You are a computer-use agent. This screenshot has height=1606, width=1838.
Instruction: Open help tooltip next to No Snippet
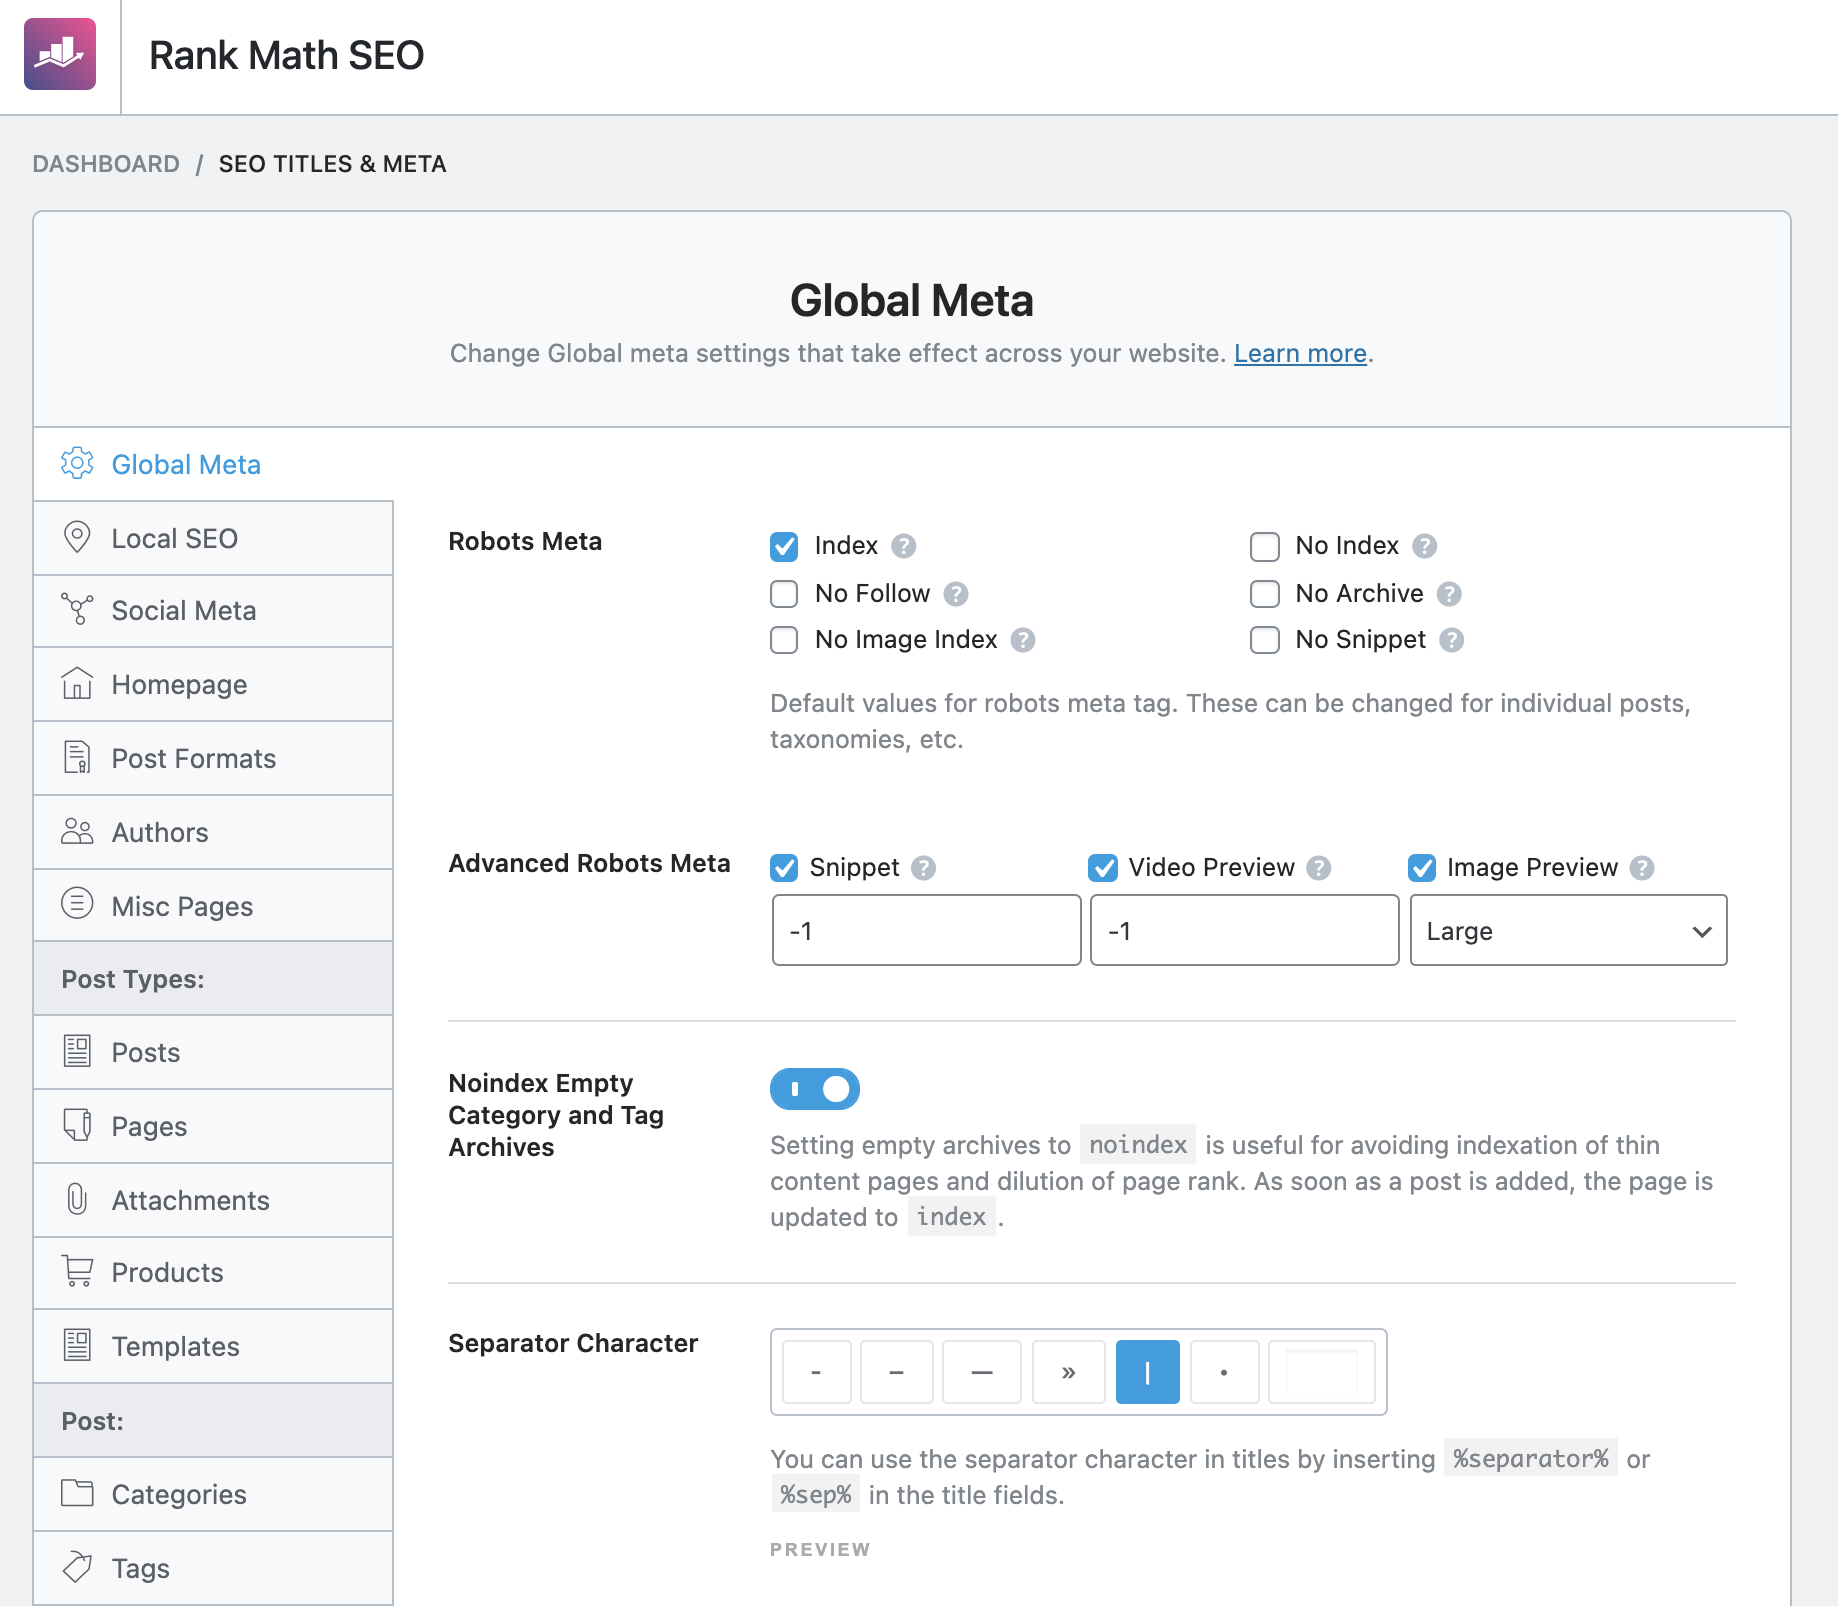click(x=1452, y=640)
